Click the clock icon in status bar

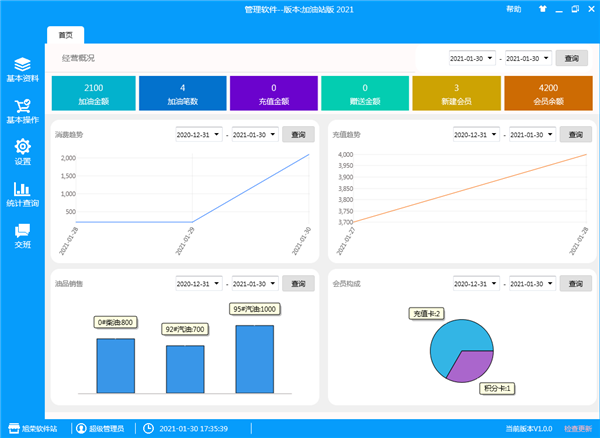tap(148, 428)
